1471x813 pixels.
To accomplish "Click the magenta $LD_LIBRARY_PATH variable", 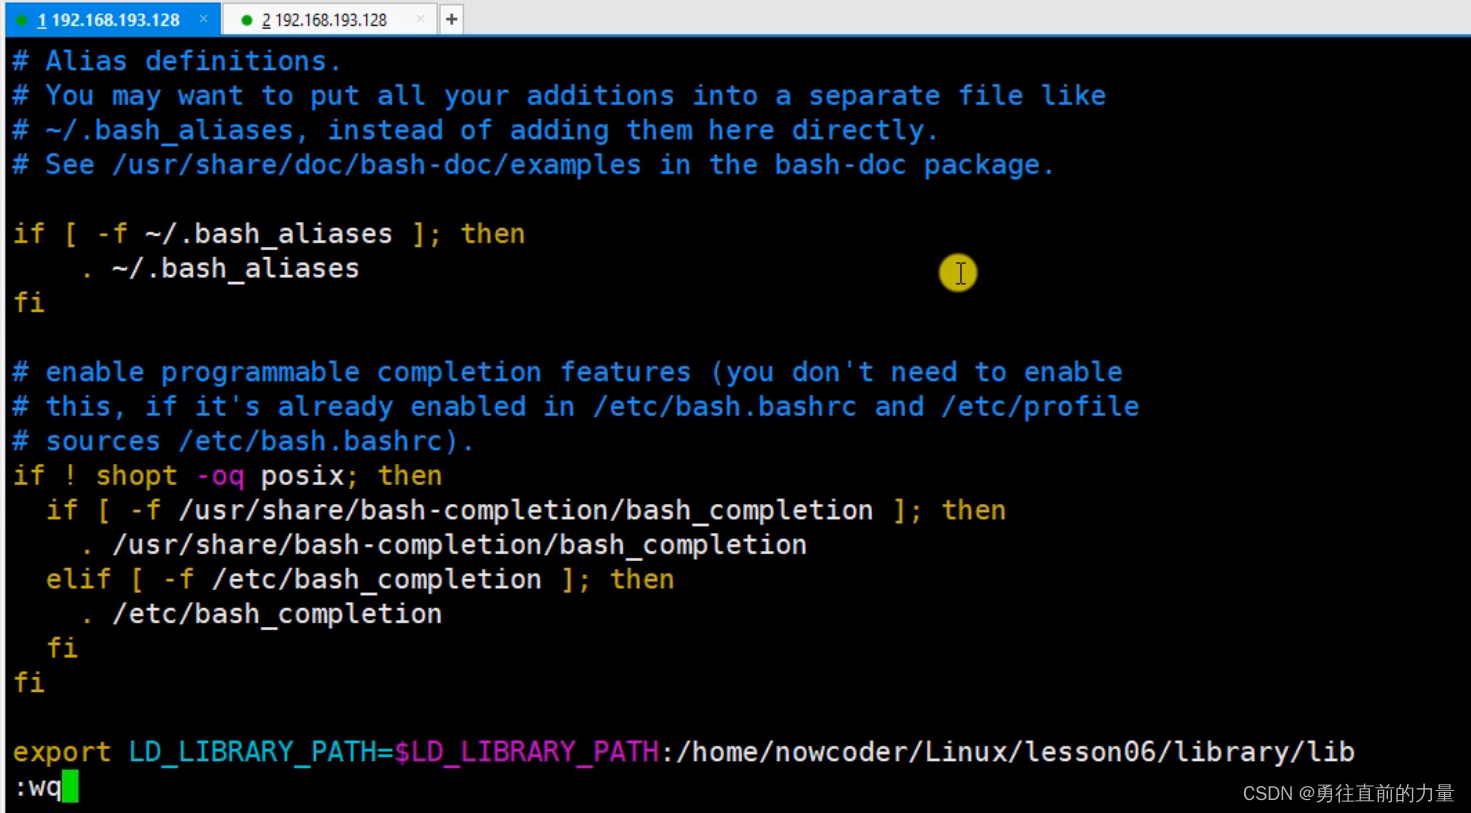I will click(527, 752).
